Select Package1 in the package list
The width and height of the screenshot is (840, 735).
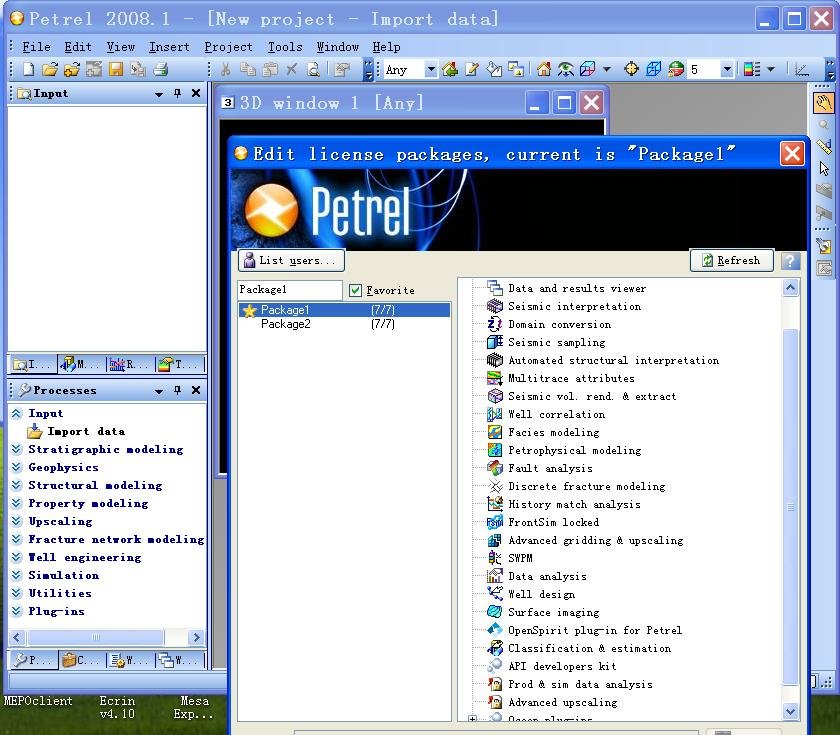(344, 310)
